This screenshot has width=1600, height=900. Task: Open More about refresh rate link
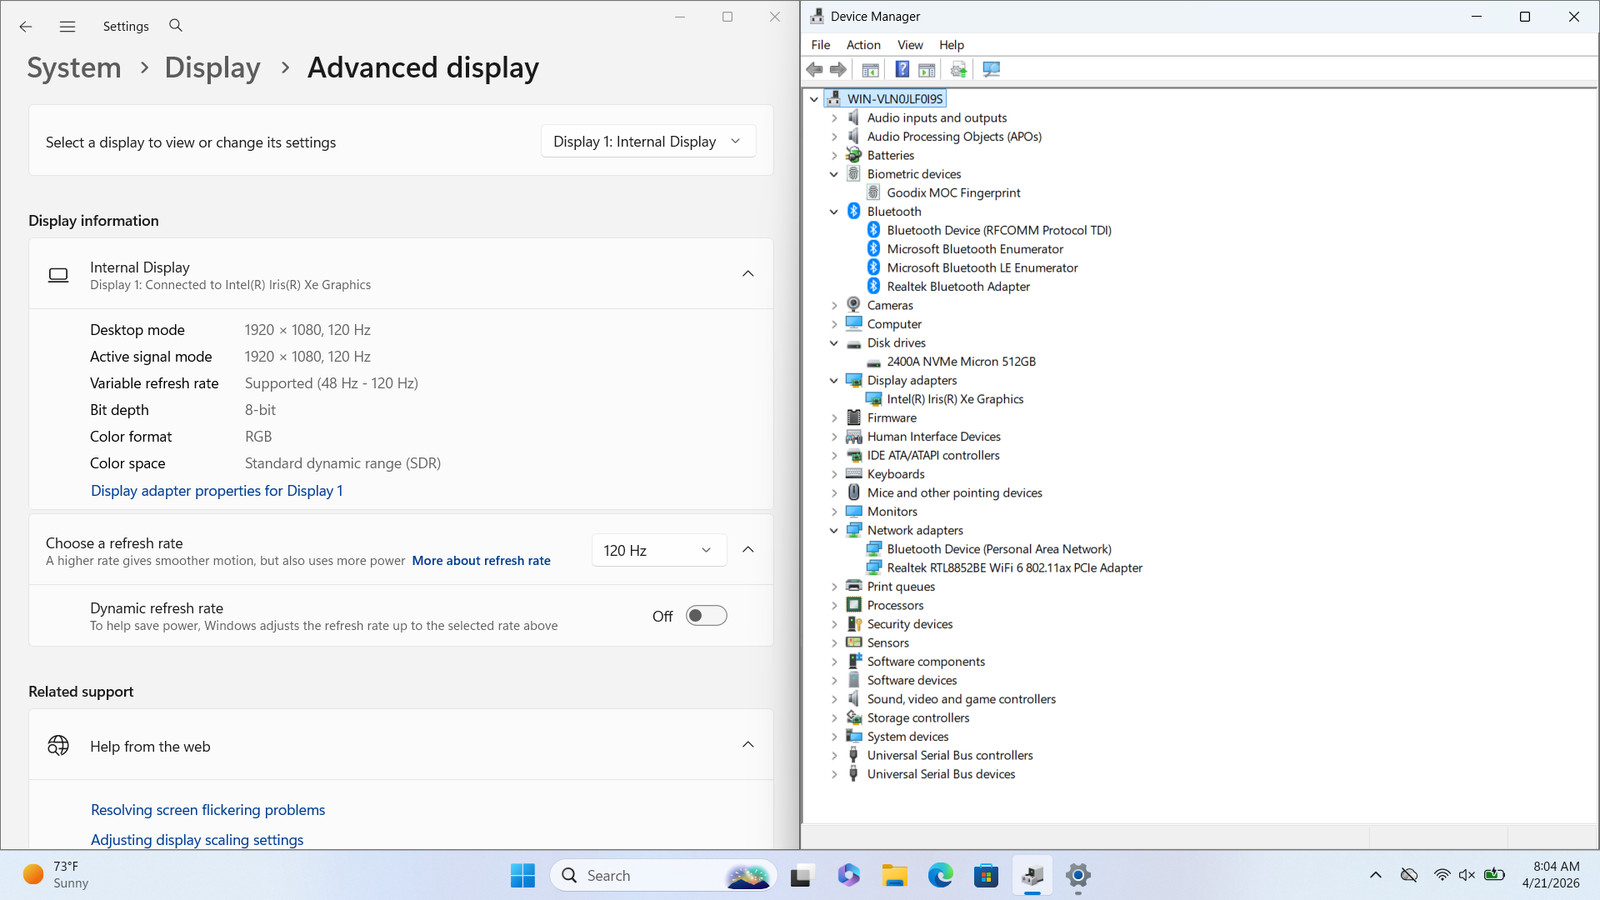(481, 561)
